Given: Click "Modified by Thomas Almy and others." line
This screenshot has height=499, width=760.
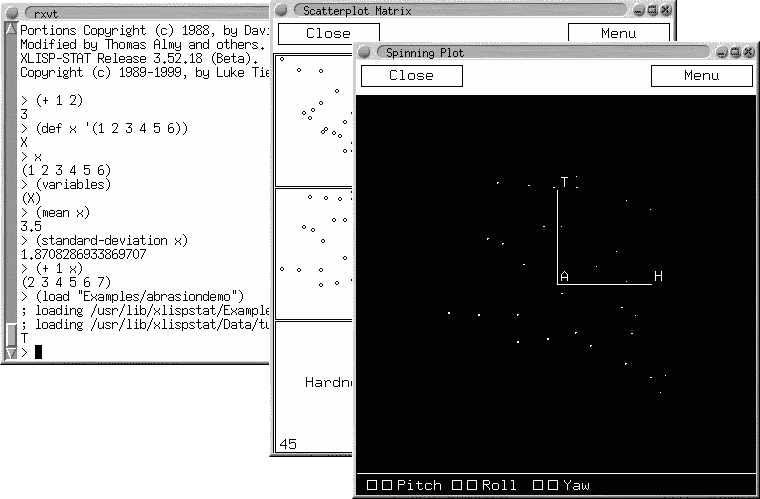Looking at the screenshot, I should 143,45.
